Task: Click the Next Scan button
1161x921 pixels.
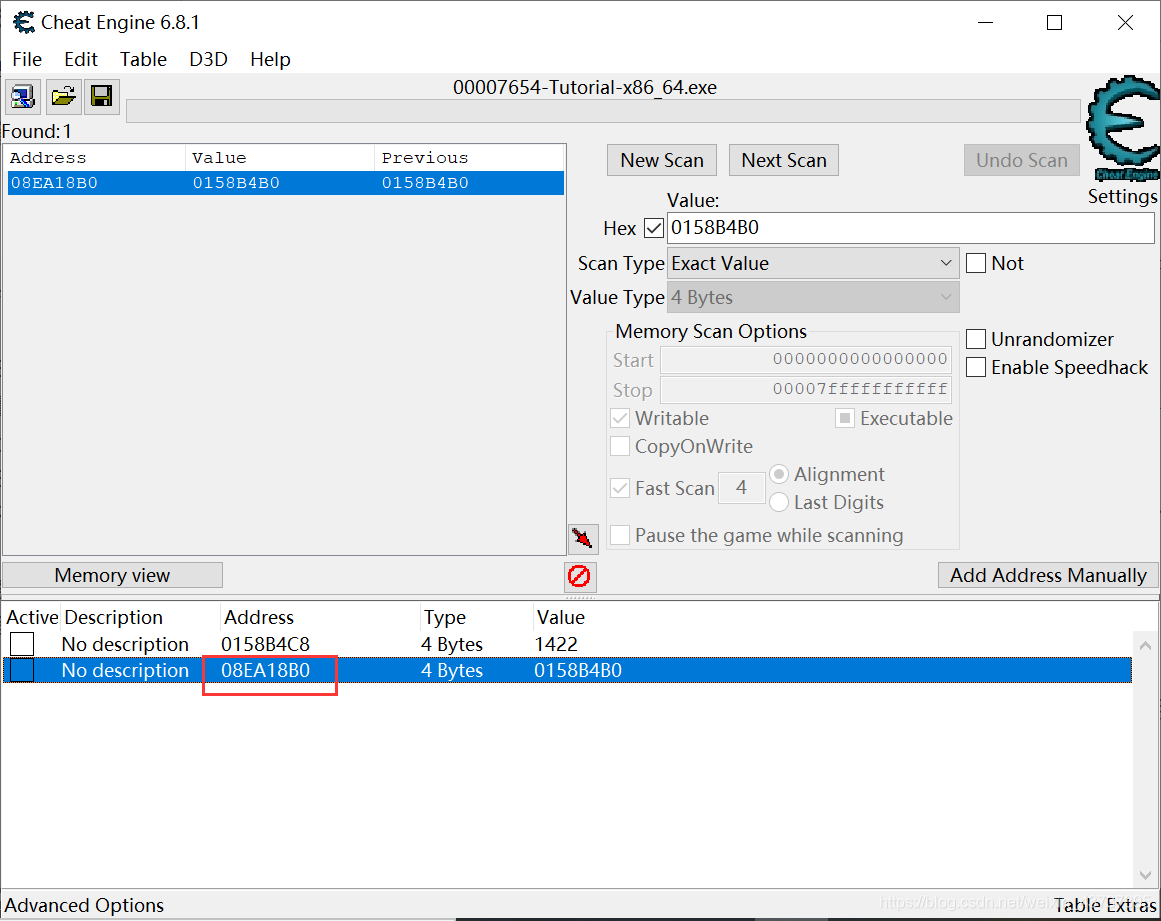Action: tap(784, 160)
